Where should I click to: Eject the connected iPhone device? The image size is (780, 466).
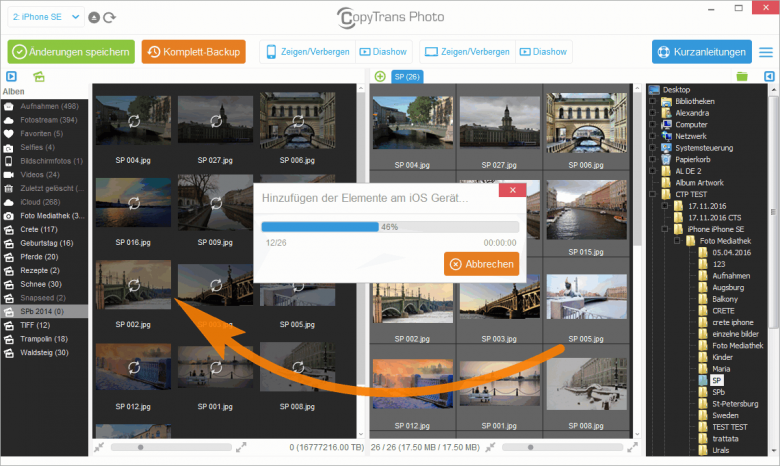point(93,17)
